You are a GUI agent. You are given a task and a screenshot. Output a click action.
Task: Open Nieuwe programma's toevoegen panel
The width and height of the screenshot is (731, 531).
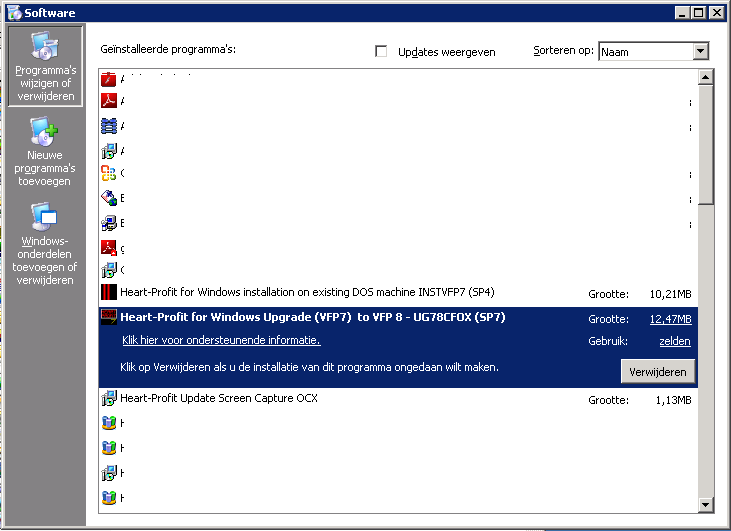point(45,152)
